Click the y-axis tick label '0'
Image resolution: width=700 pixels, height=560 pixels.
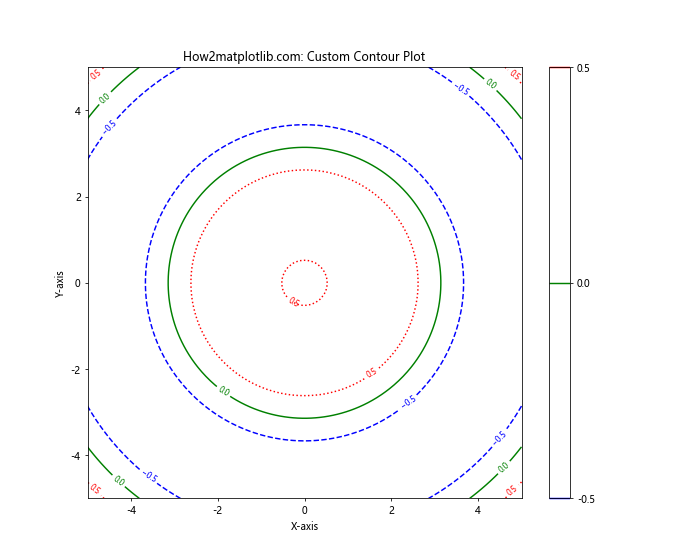click(x=77, y=283)
